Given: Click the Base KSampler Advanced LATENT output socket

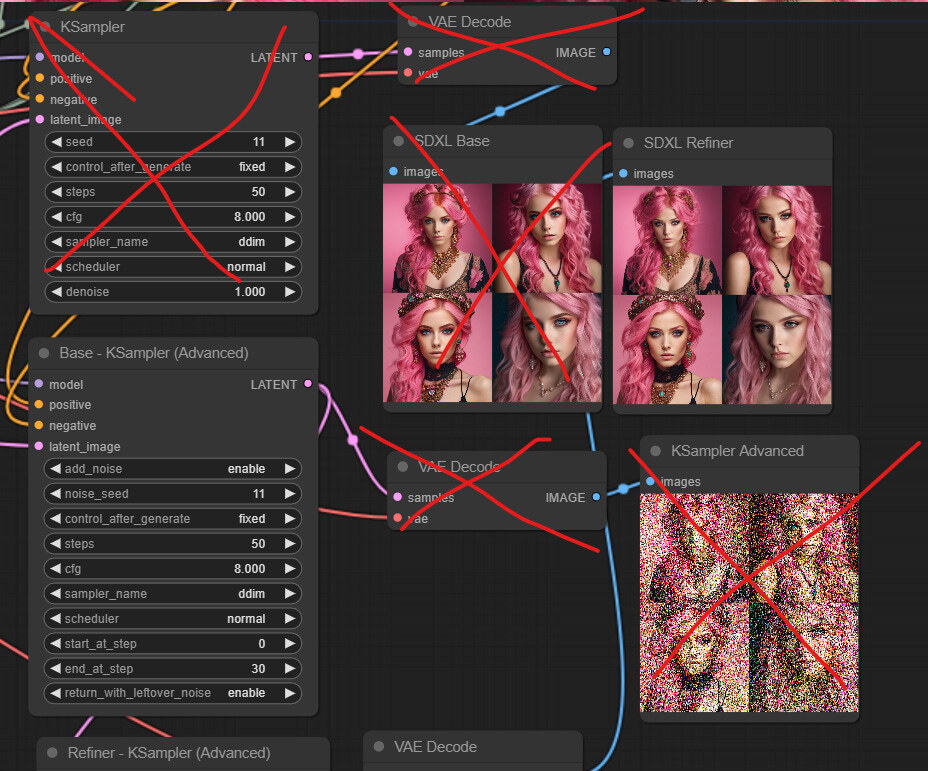Looking at the screenshot, I should click(x=308, y=383).
